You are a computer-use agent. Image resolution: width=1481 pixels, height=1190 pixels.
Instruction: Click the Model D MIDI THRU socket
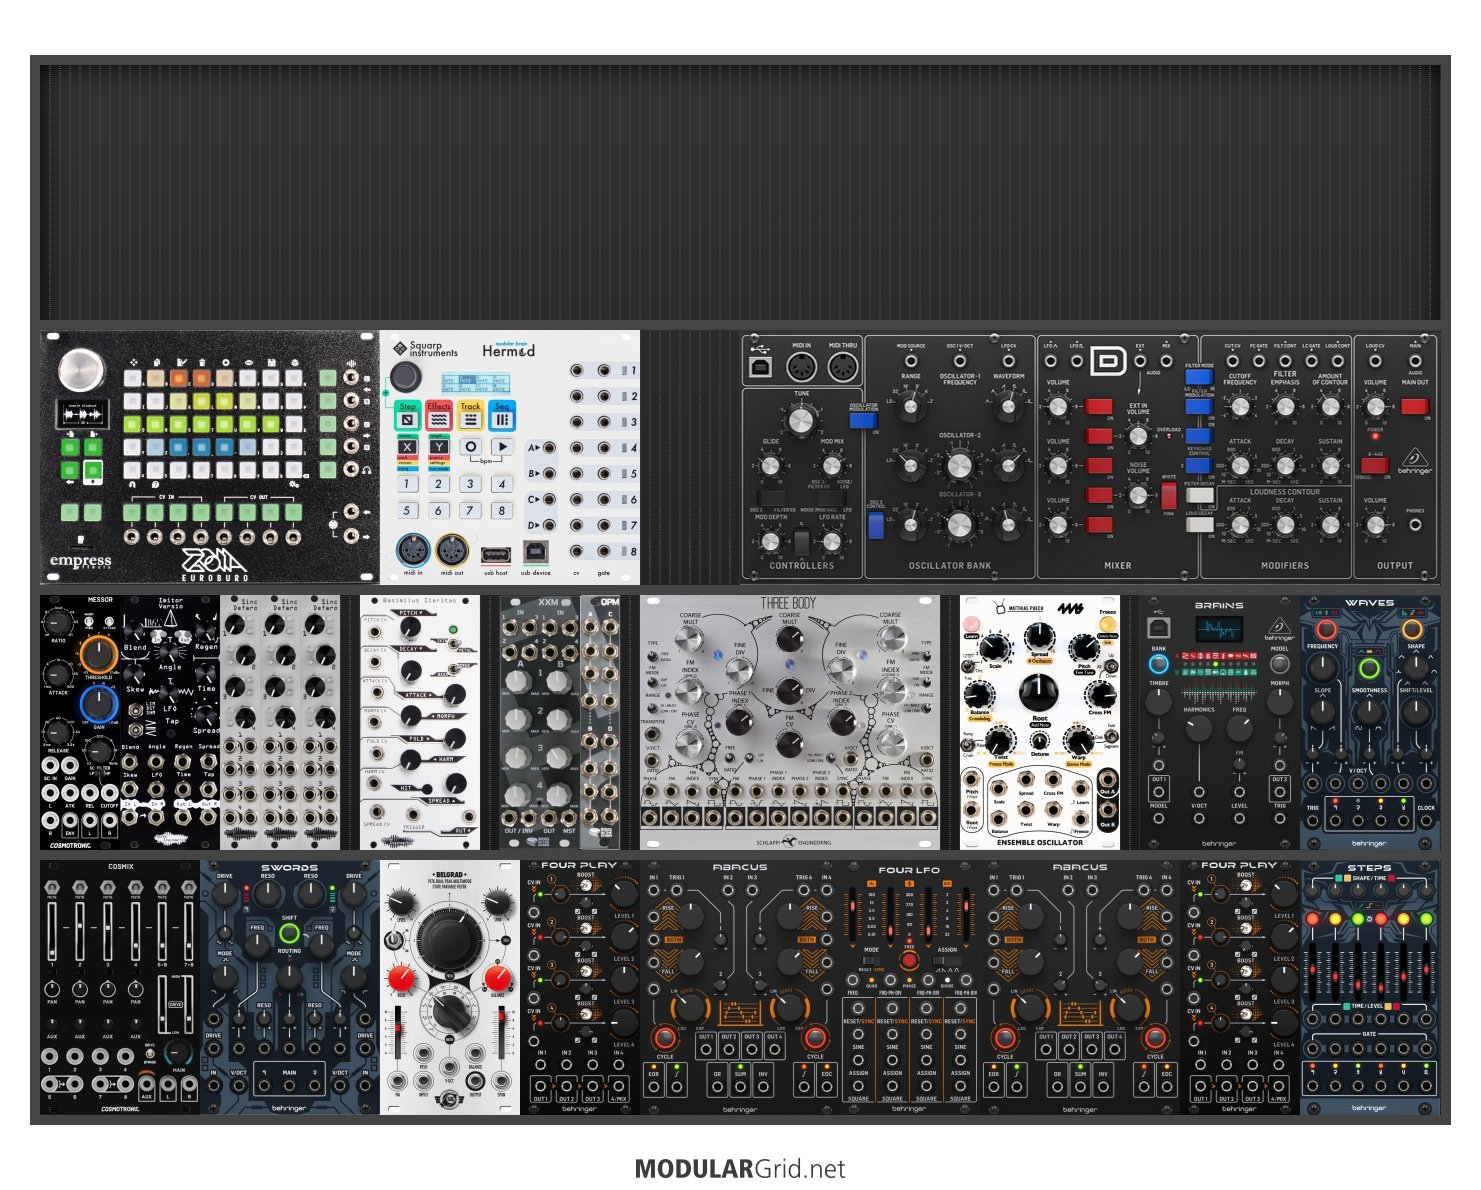click(843, 367)
